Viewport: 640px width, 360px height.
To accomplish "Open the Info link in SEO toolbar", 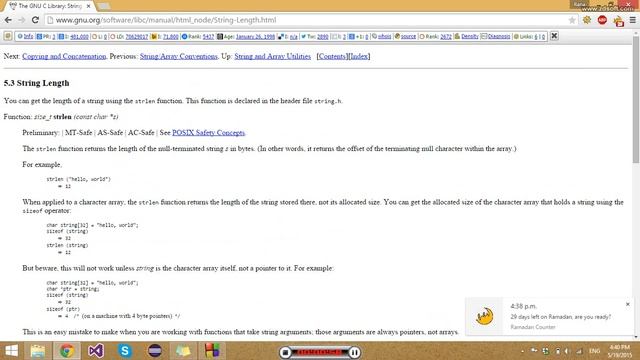I will (x=28, y=36).
